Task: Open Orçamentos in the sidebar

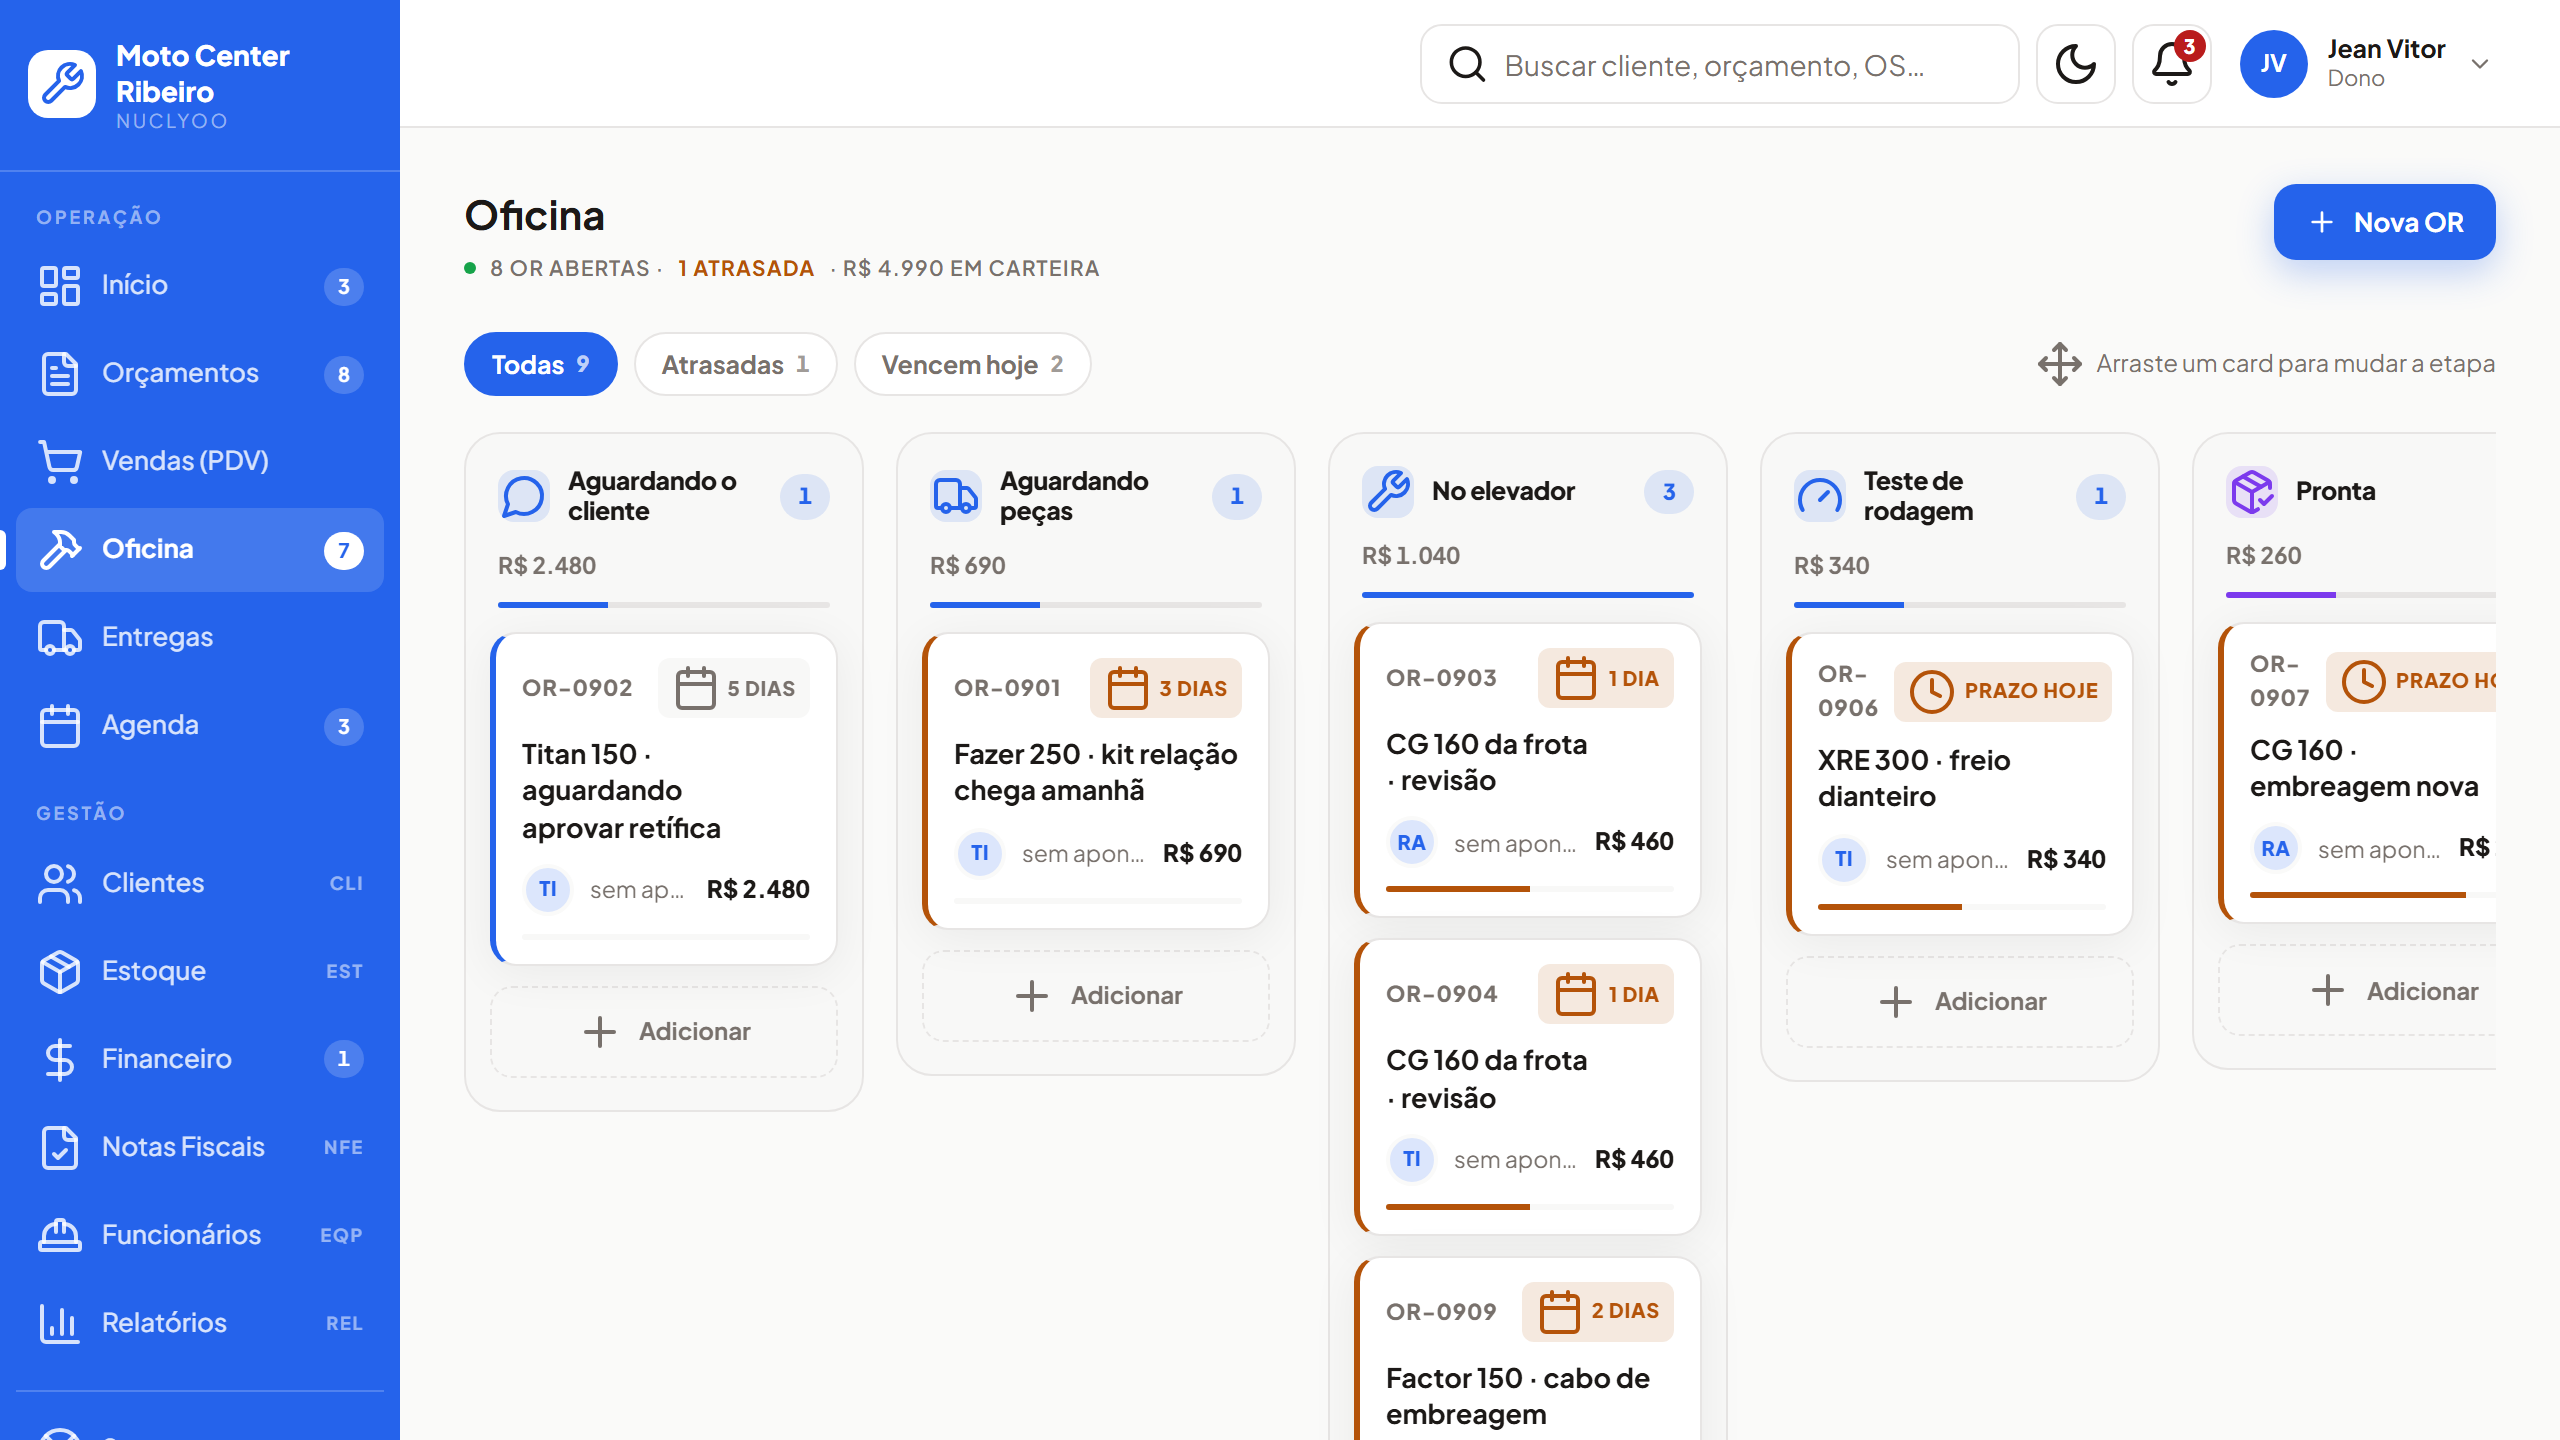Action: (x=200, y=373)
